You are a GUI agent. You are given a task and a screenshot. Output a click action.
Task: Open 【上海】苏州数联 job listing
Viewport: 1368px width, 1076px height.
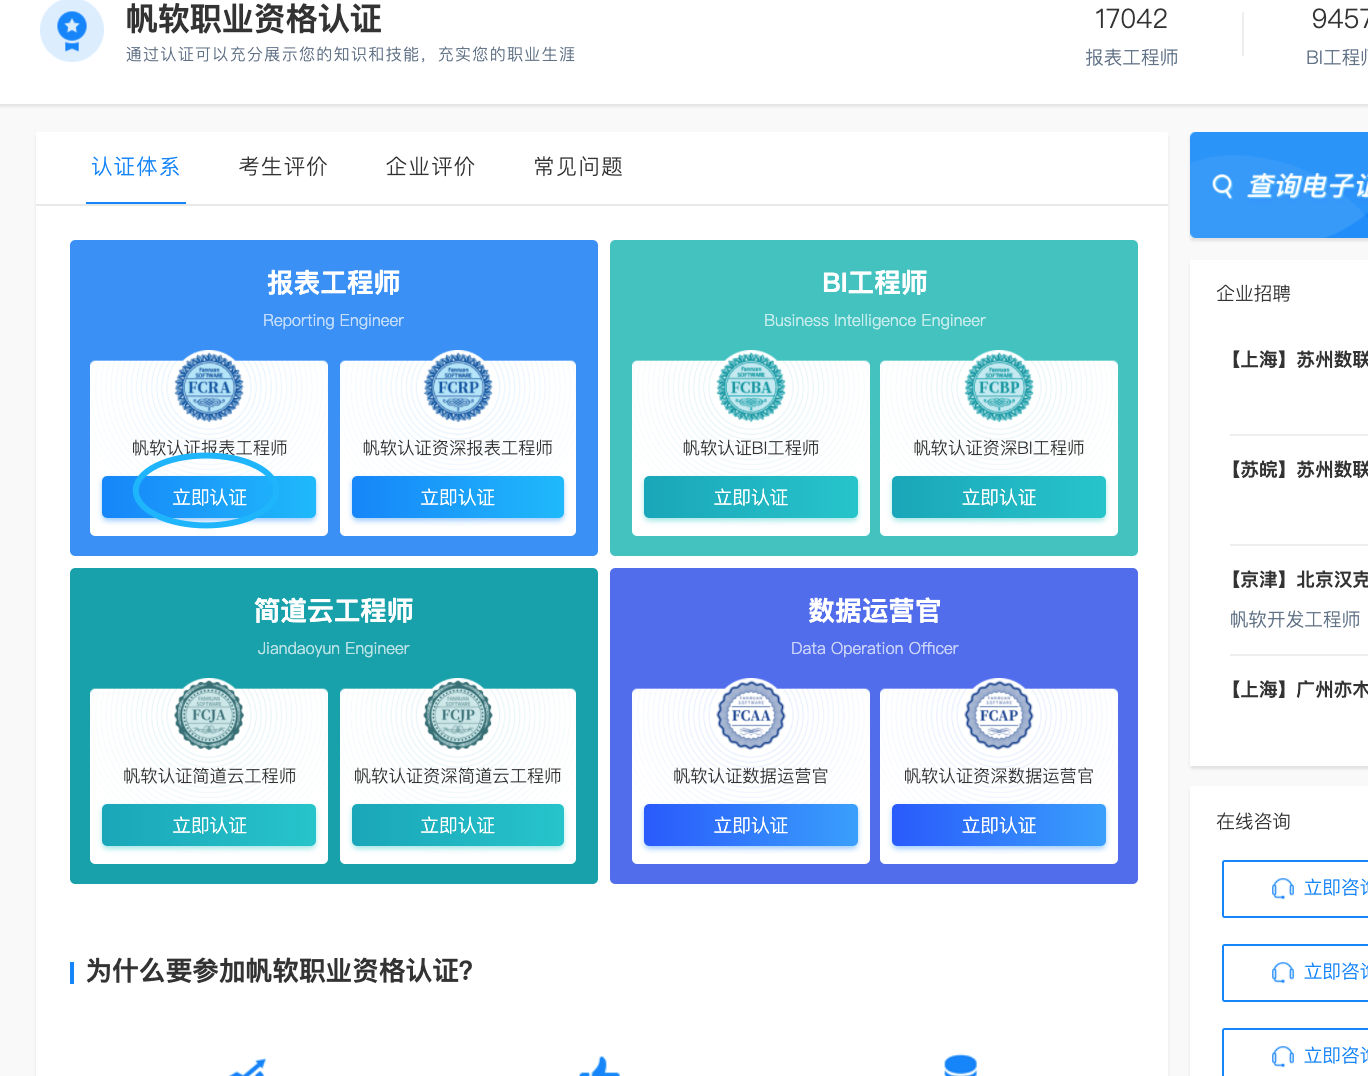[1296, 360]
